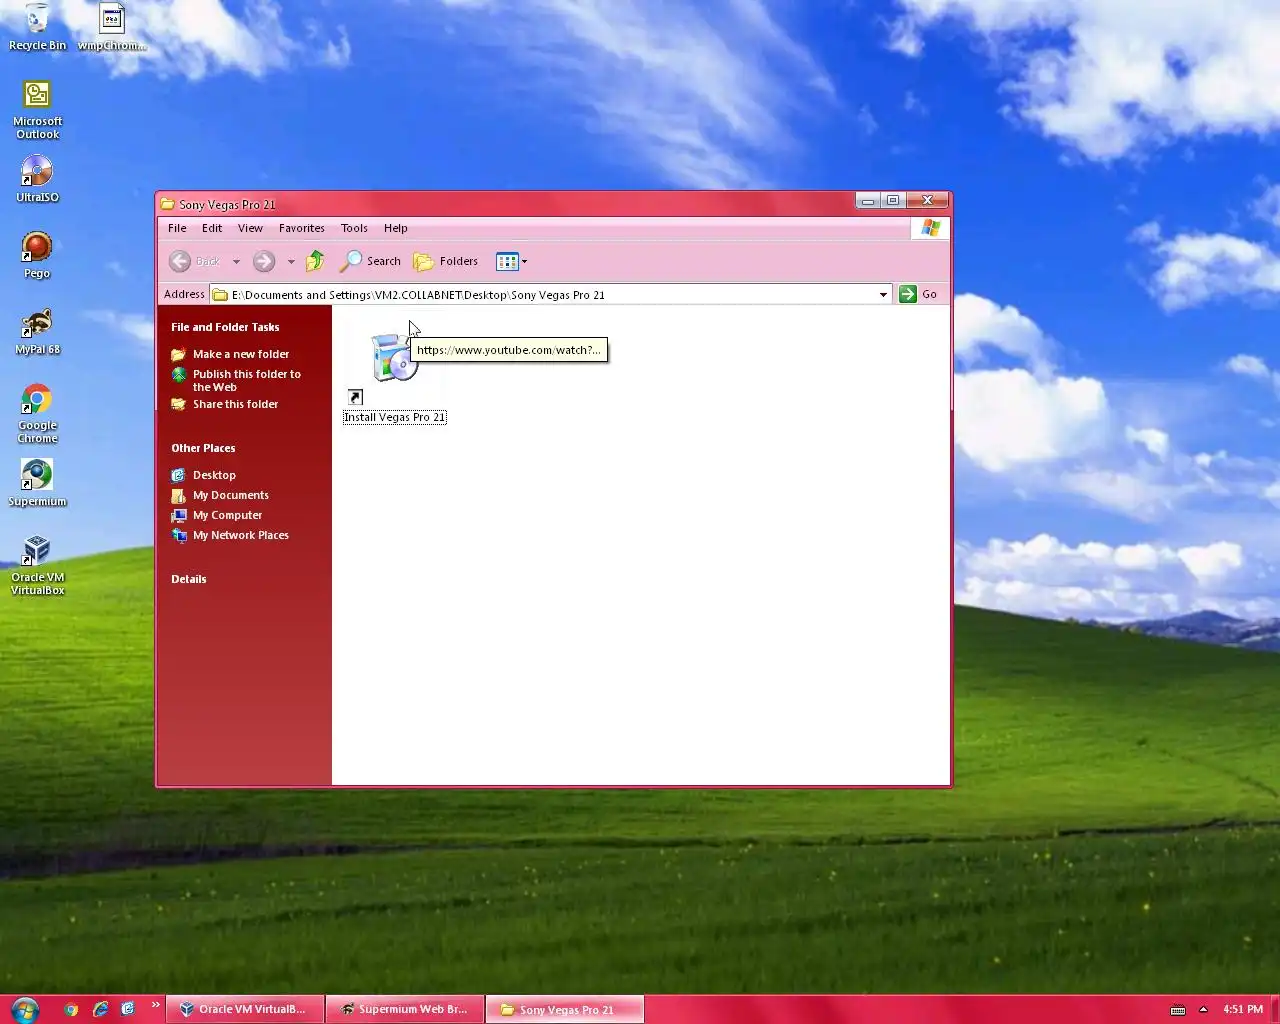Click Share this folder task

(225, 404)
